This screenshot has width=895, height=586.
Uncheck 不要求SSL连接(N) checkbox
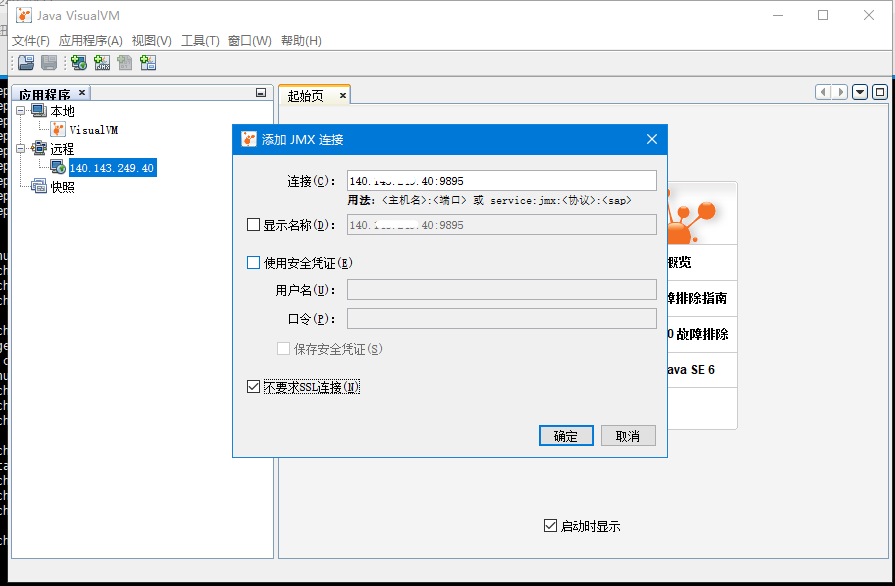[253, 387]
